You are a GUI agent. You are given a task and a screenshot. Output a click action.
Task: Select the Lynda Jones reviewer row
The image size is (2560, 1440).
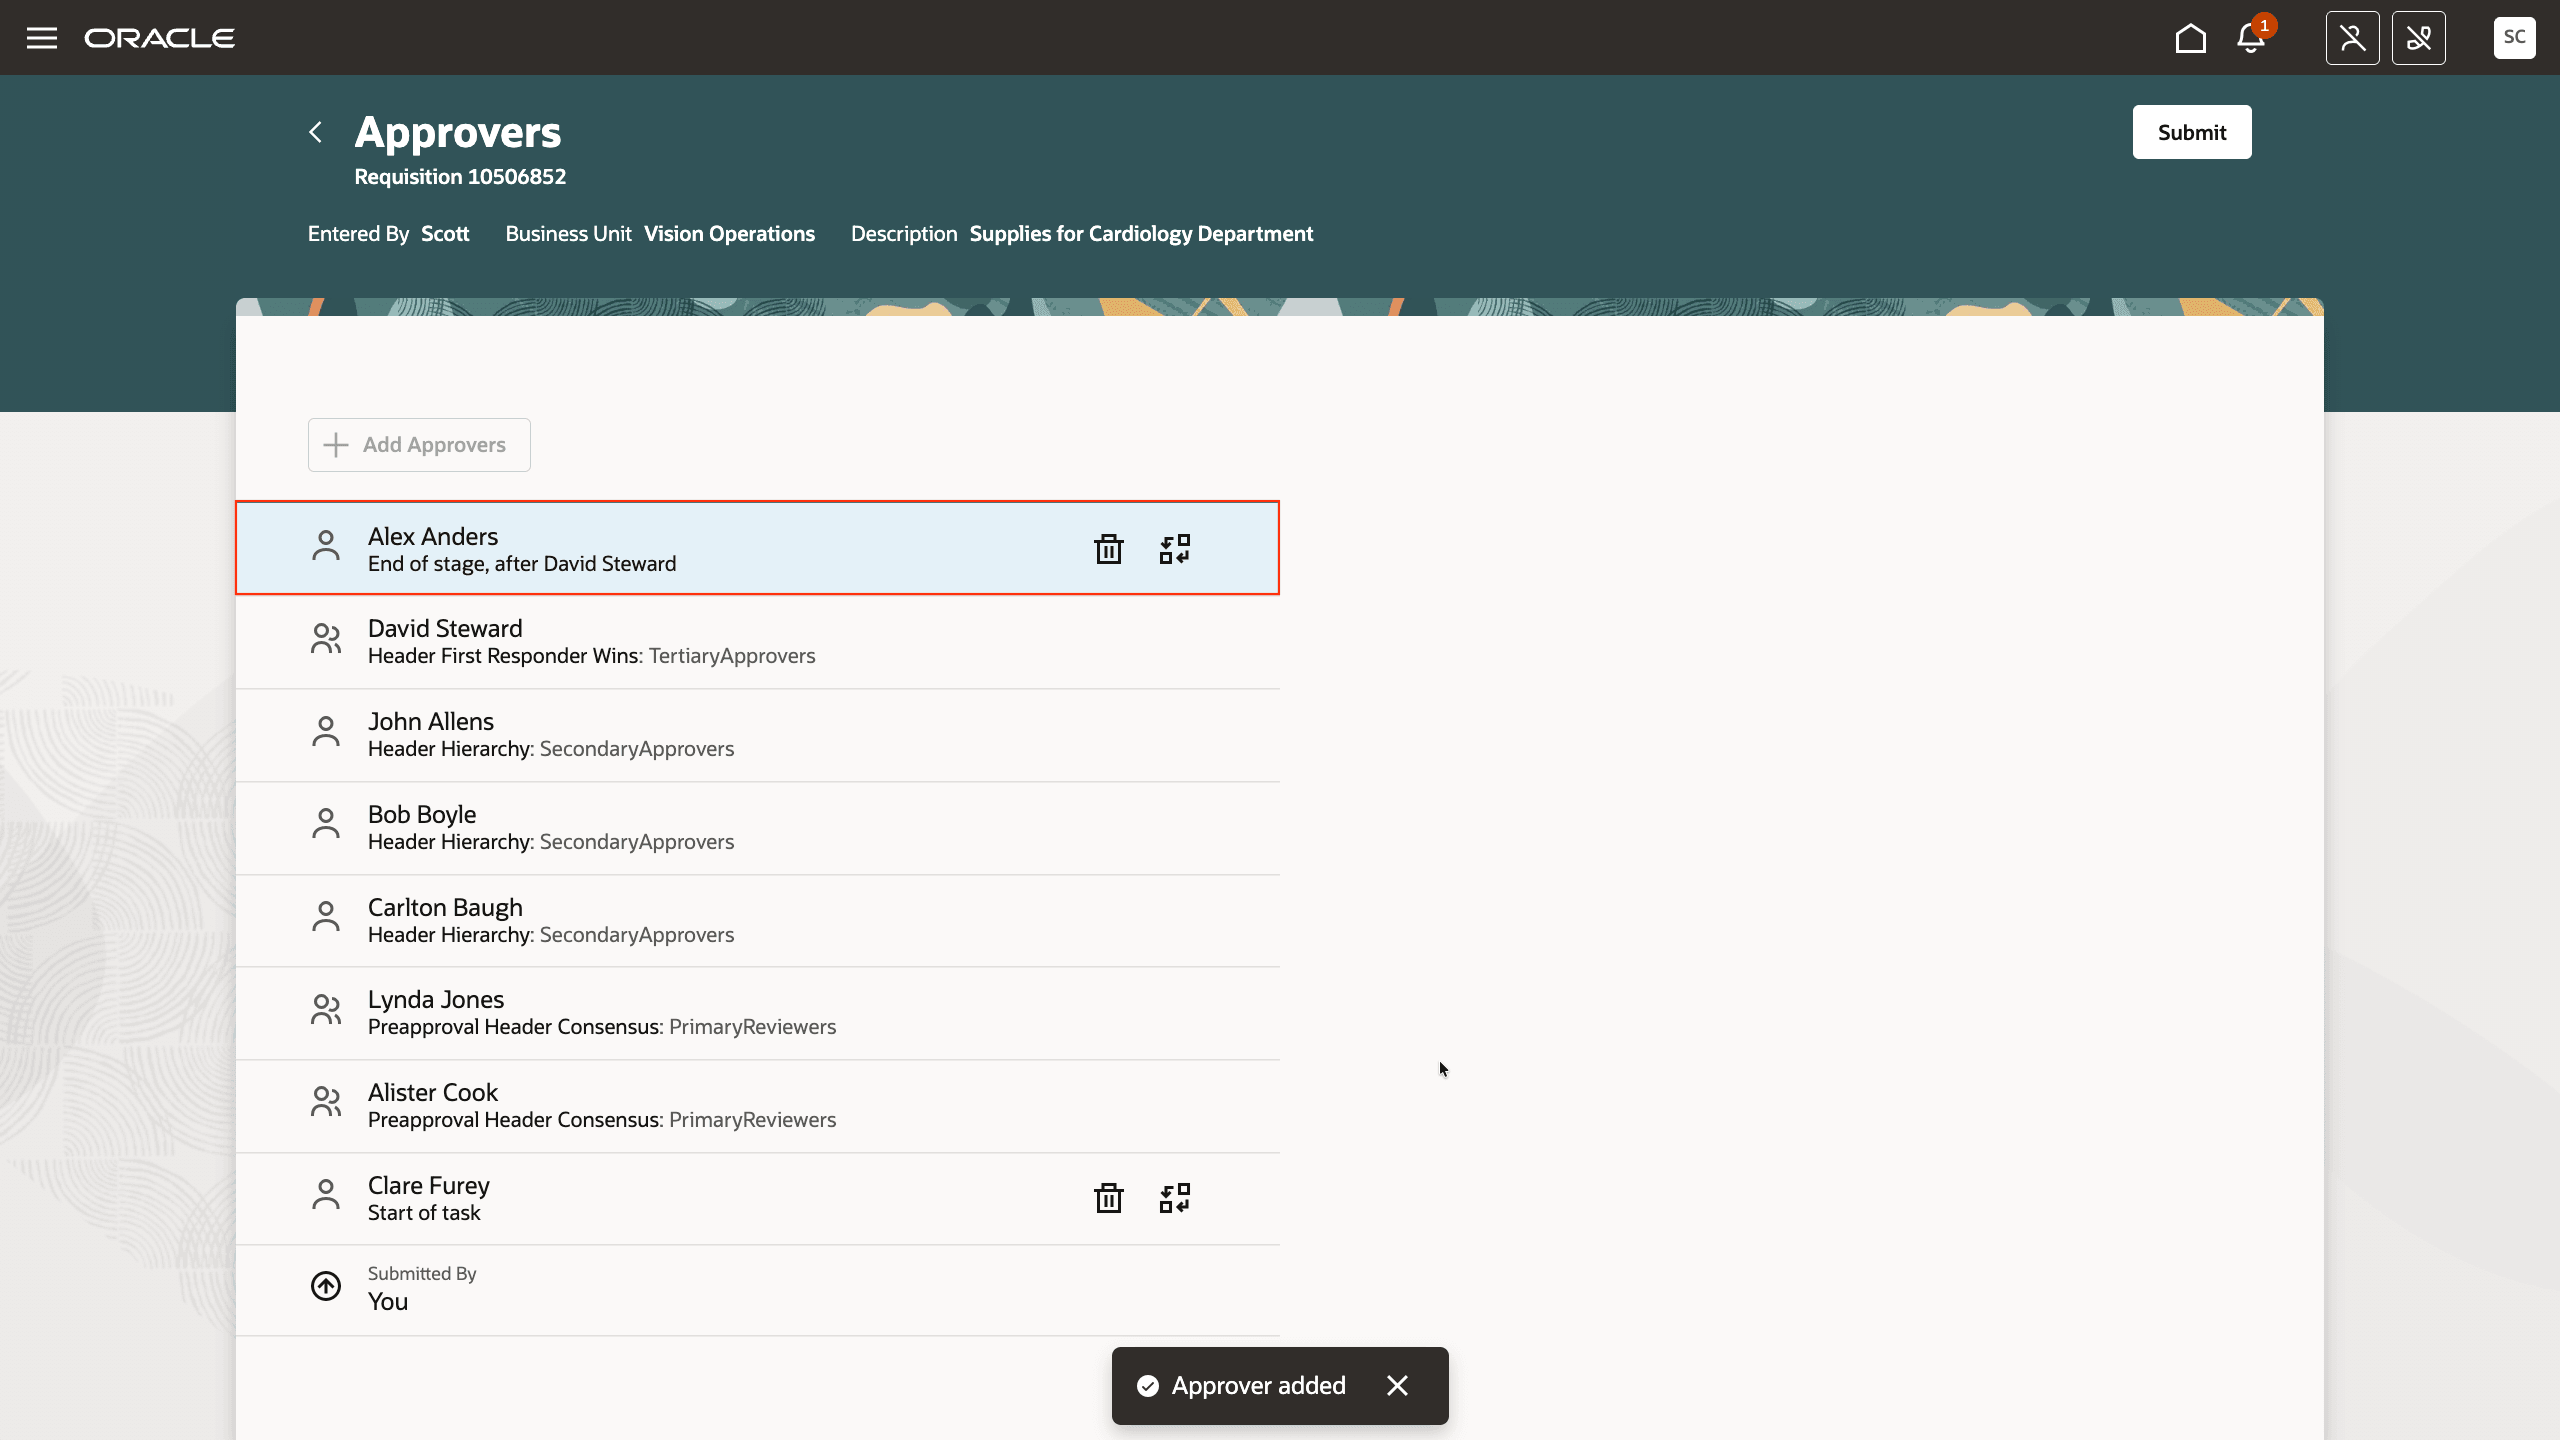point(757,1012)
